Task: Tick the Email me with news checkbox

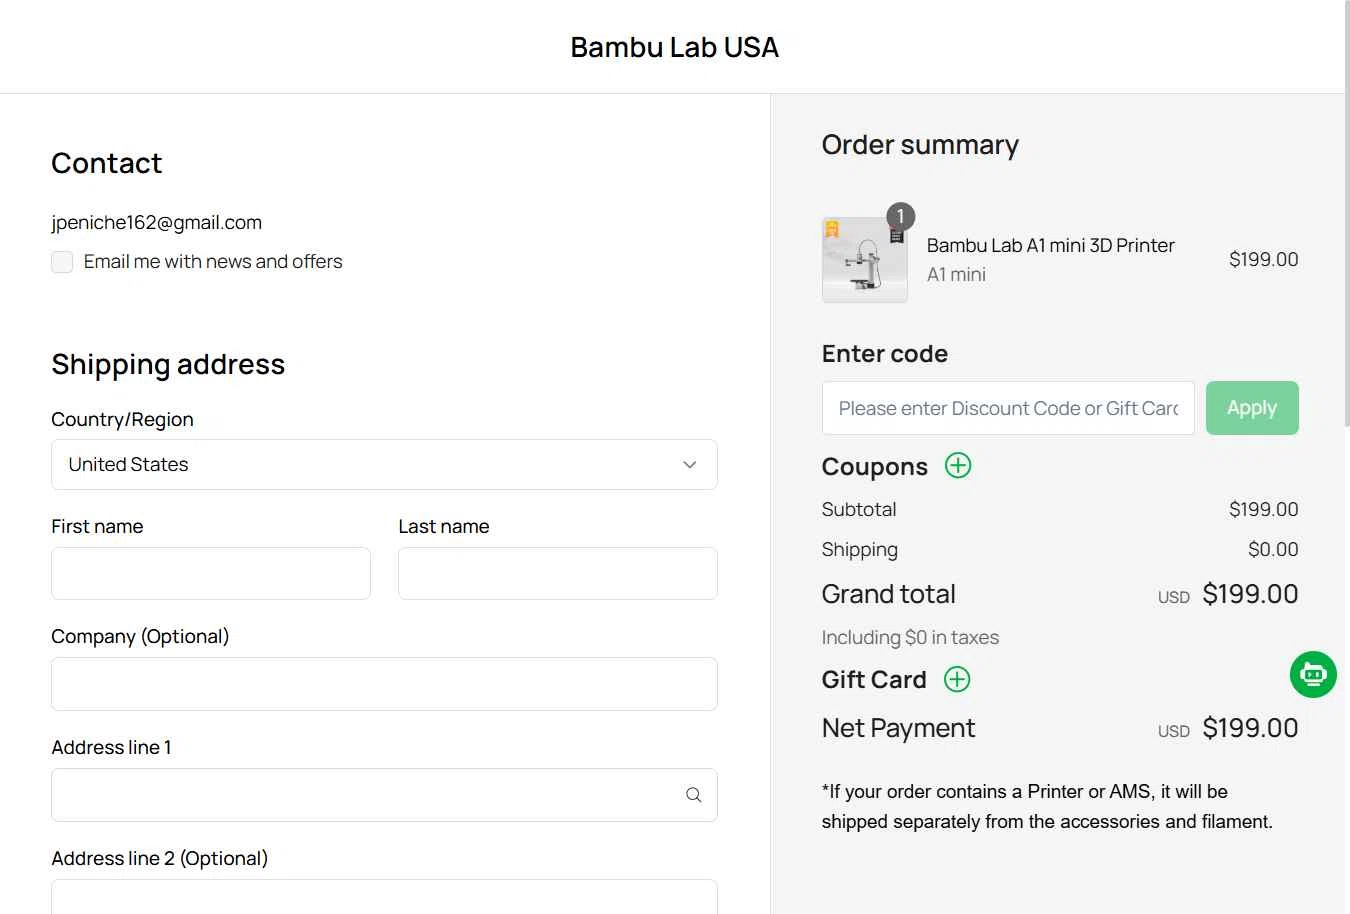Action: (62, 262)
